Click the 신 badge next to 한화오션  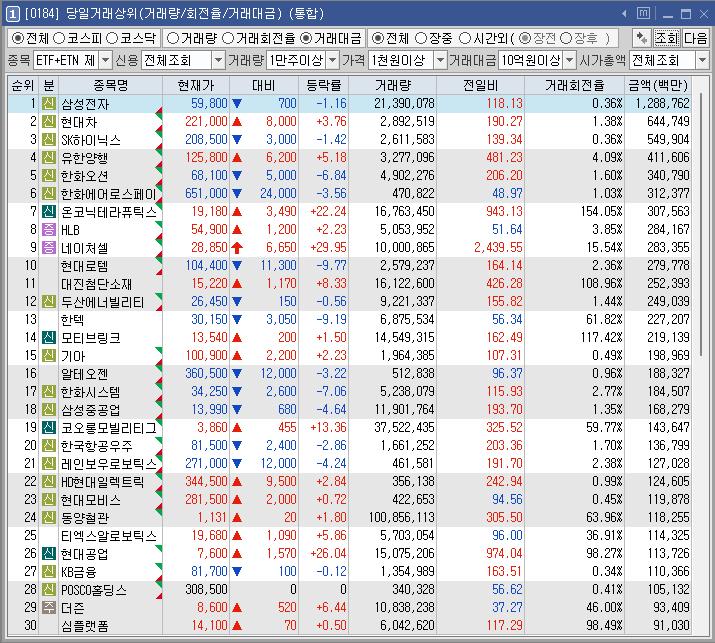(48, 176)
